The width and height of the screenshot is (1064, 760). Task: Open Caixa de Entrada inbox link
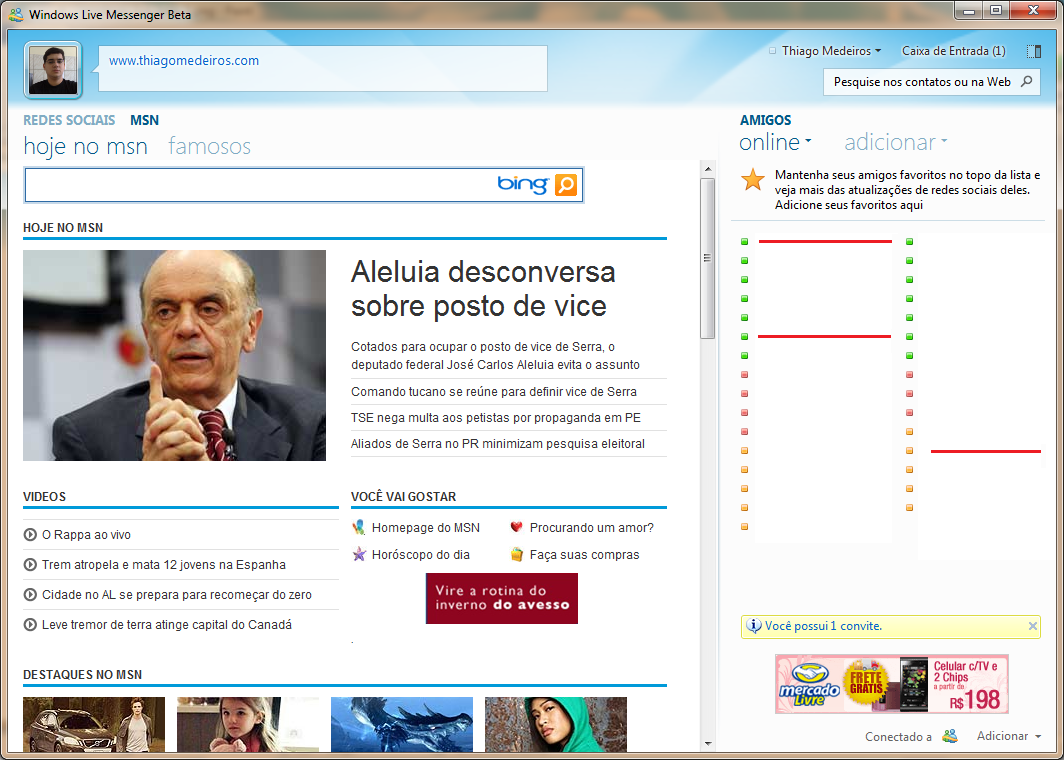pos(953,51)
